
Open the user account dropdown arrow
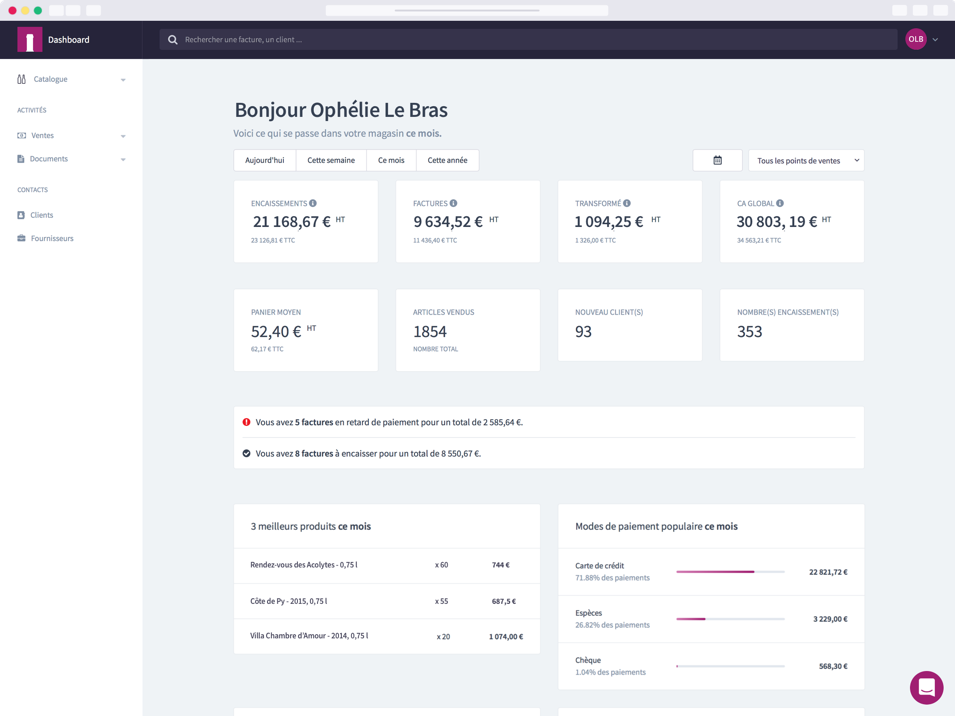pyautogui.click(x=936, y=40)
